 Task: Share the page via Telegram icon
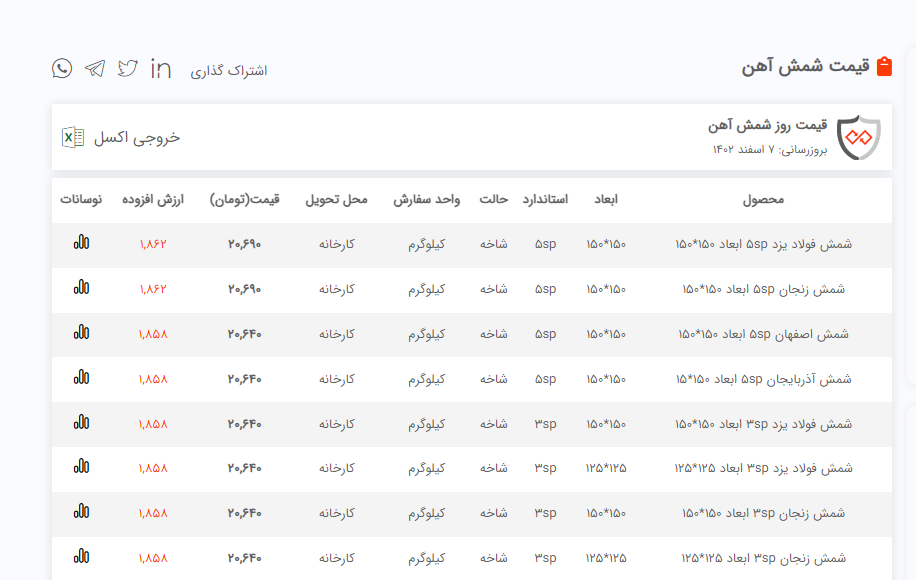tap(95, 68)
